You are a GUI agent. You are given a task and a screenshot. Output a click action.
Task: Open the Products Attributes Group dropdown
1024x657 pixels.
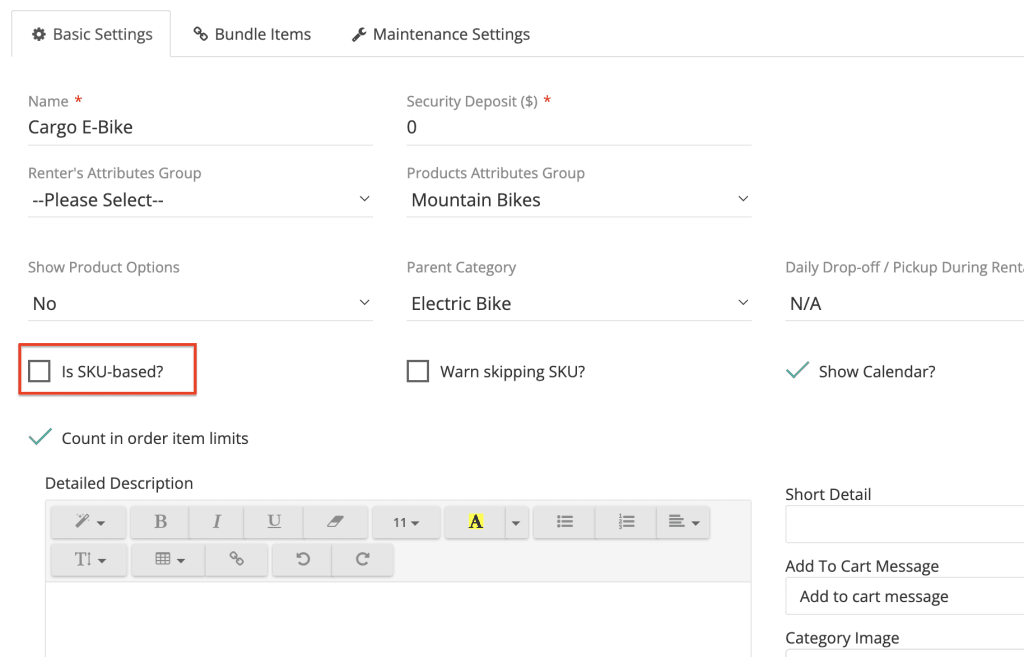coord(579,200)
